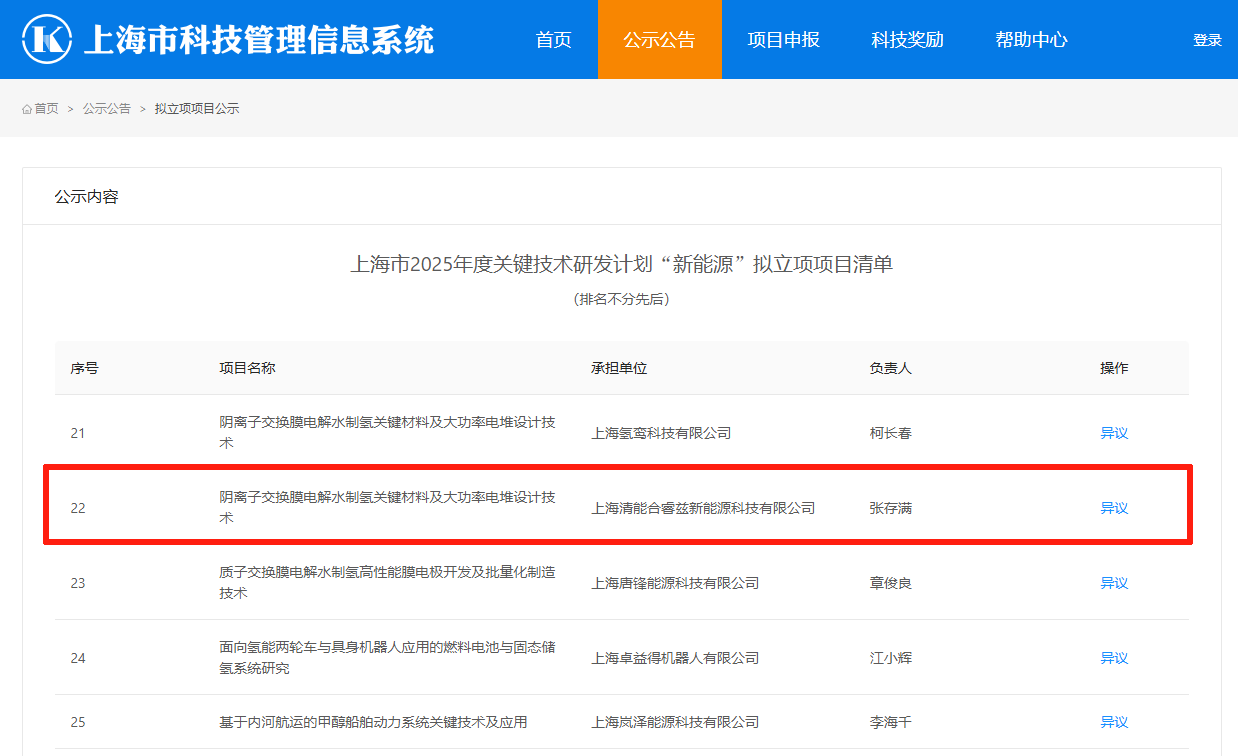Click 异议 for project number 21
Screen dimensions: 1238x756
tap(1114, 433)
